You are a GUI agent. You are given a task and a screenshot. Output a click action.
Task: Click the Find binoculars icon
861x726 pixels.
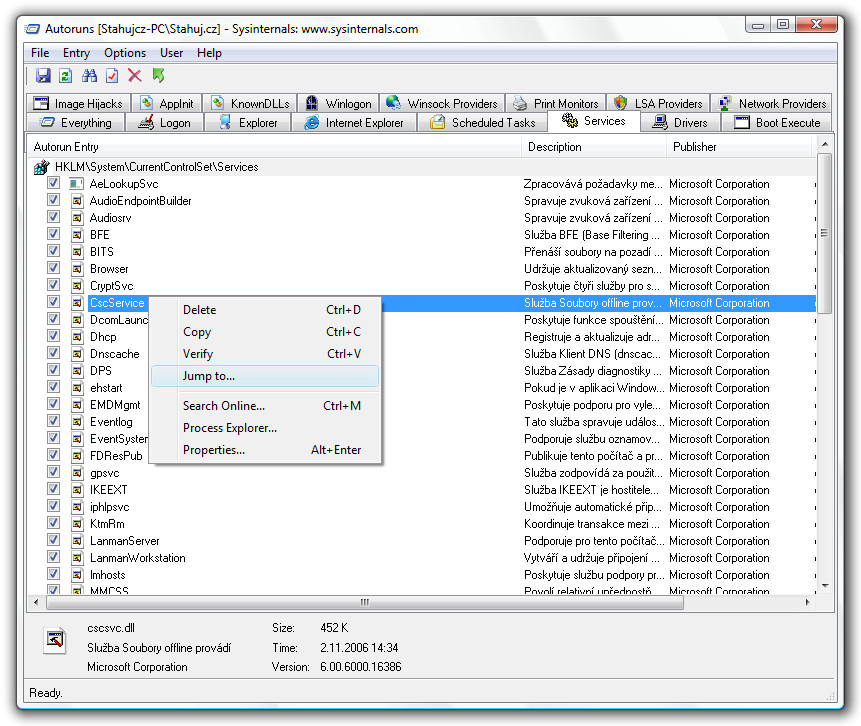pyautogui.click(x=89, y=76)
